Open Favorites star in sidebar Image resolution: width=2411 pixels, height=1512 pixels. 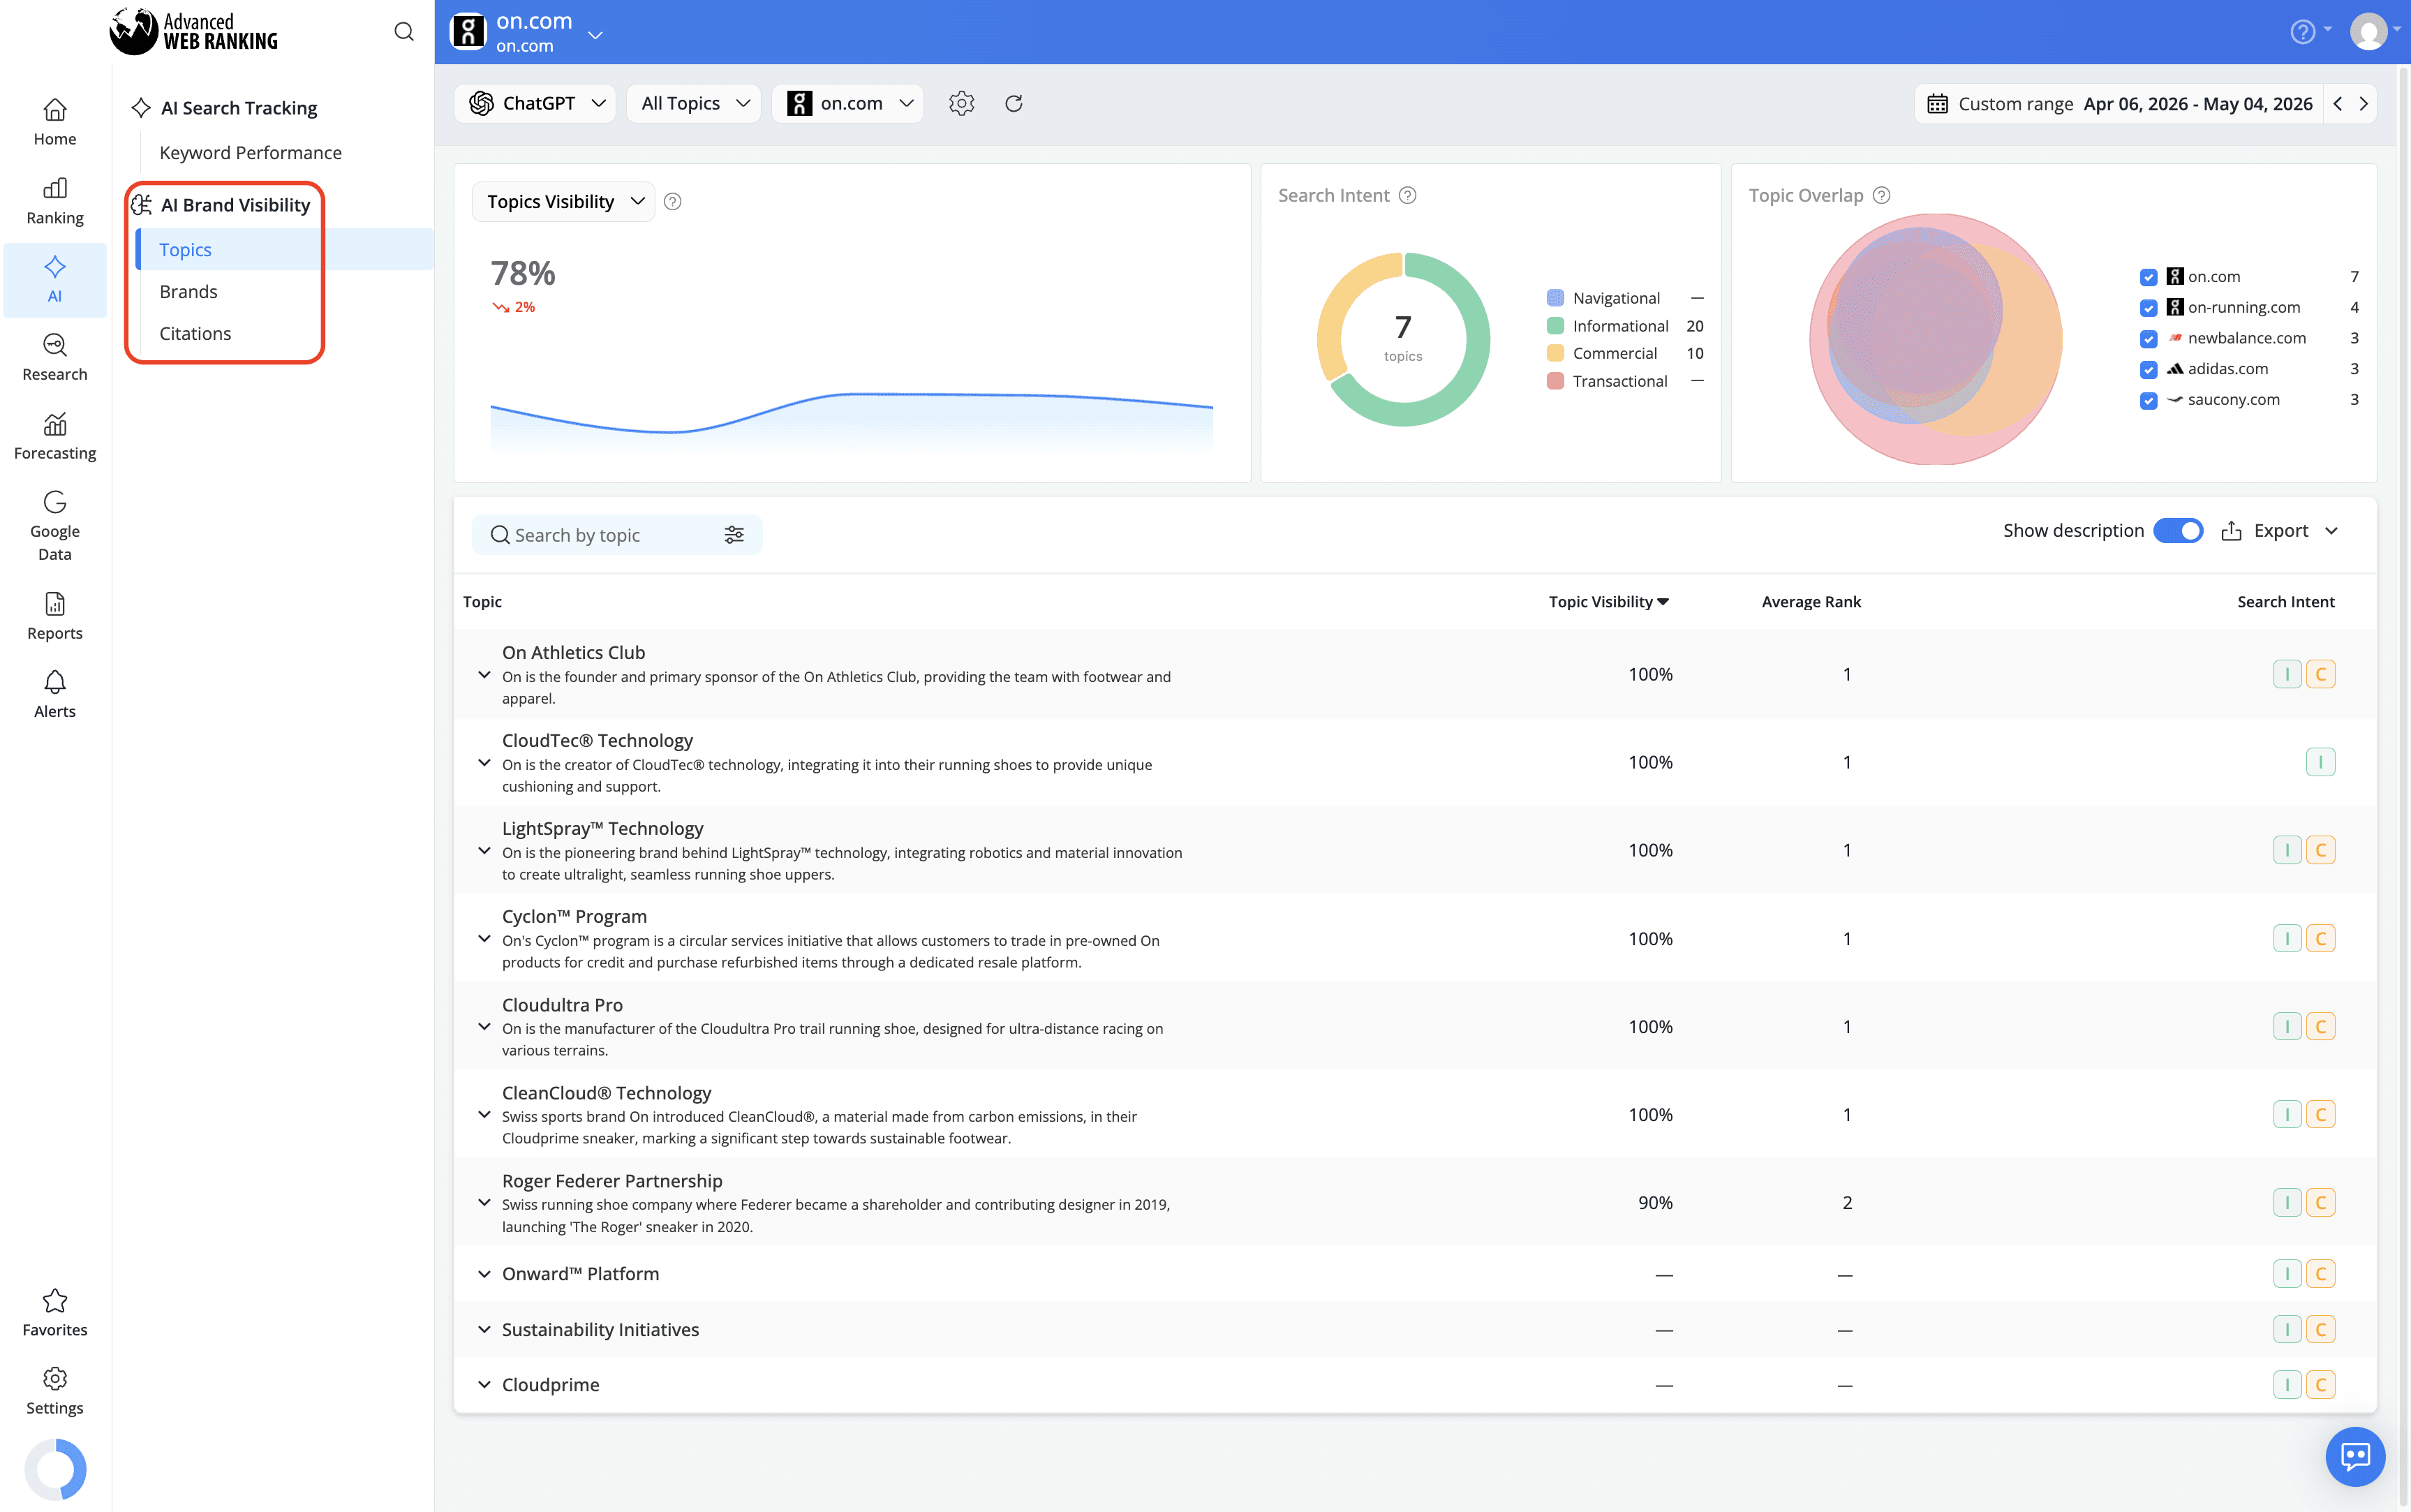click(x=55, y=1312)
